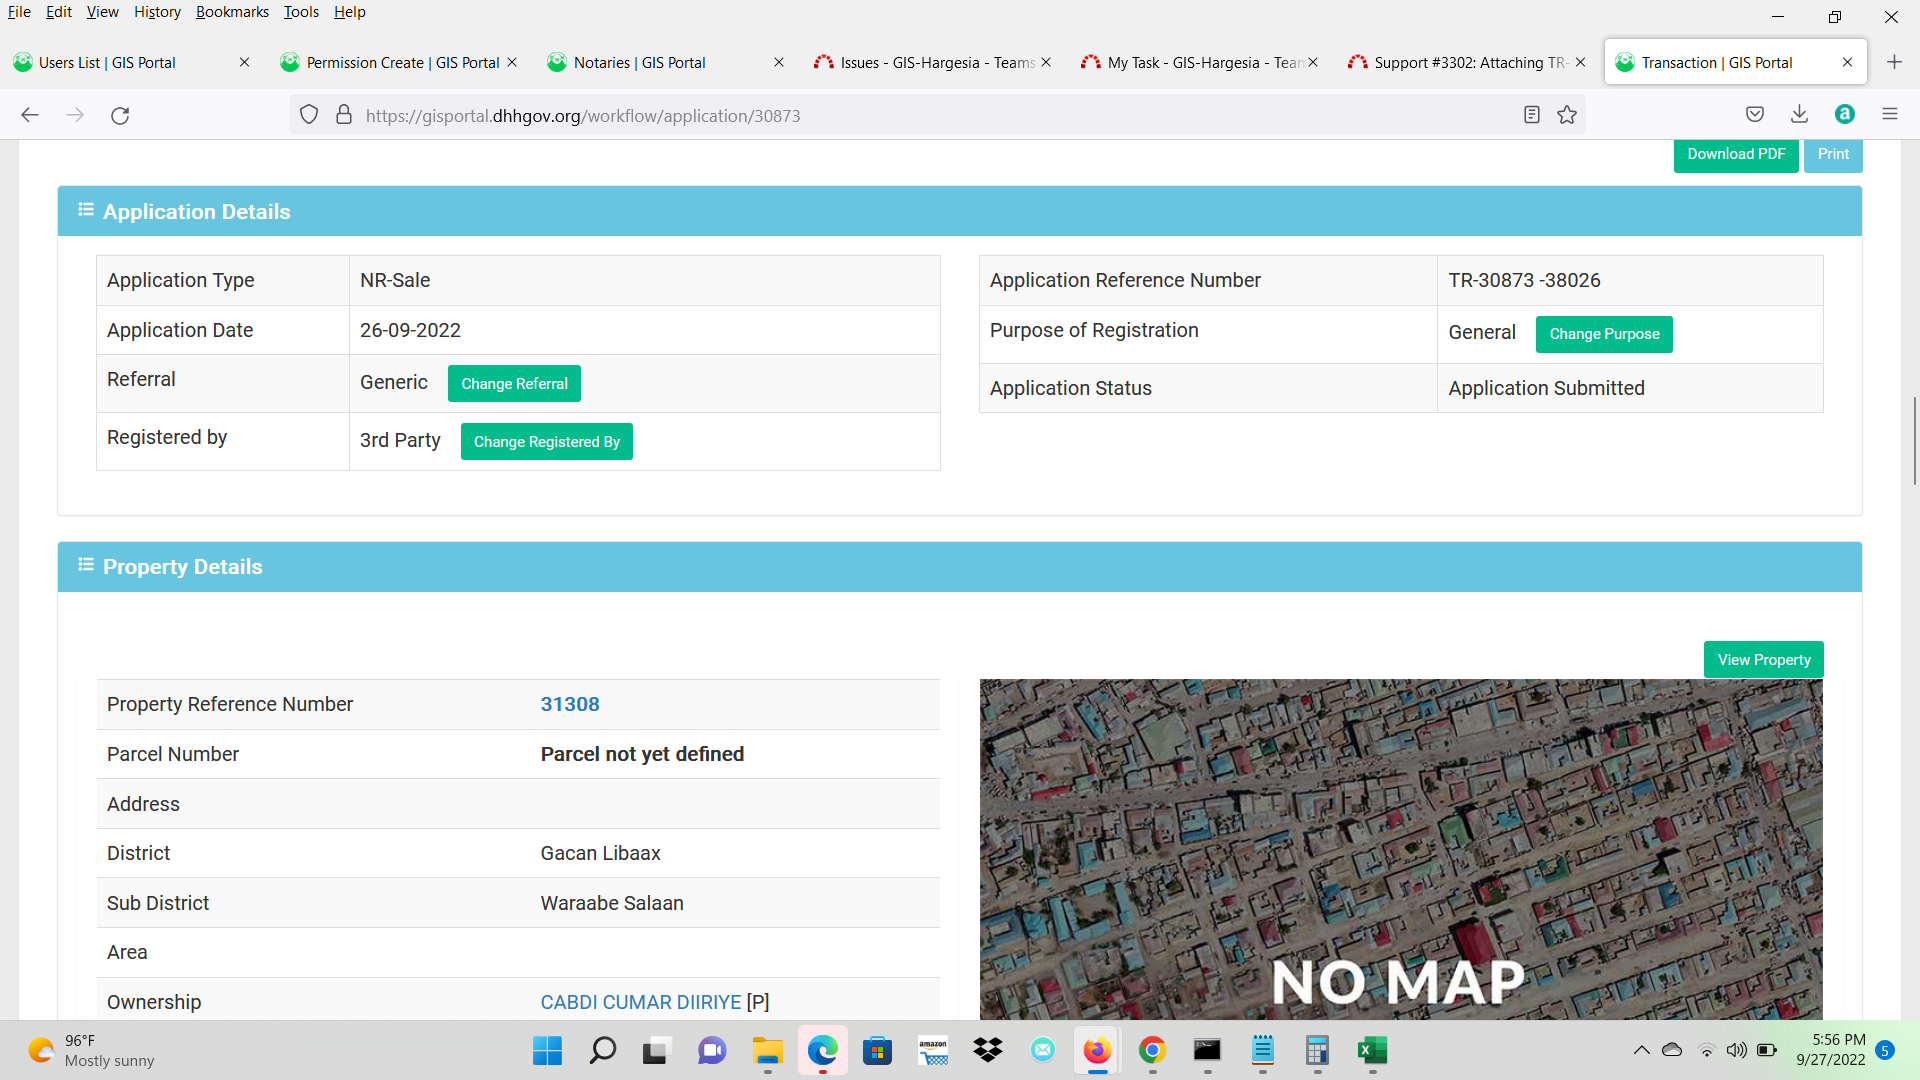Open a new browser tab
This screenshot has width=1920, height=1080.
tap(1894, 62)
